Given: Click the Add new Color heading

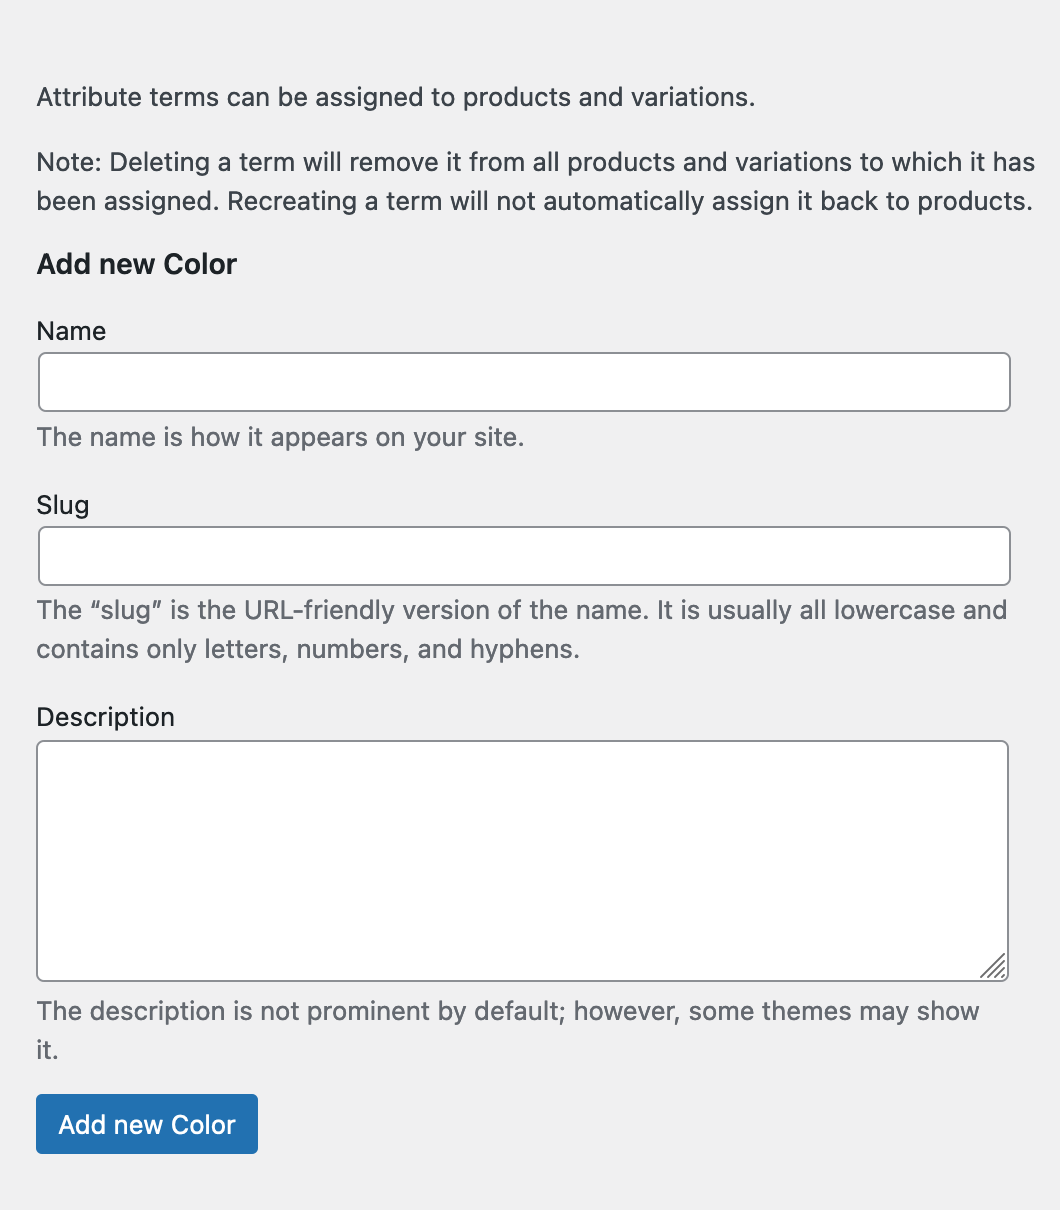Looking at the screenshot, I should 136,264.
